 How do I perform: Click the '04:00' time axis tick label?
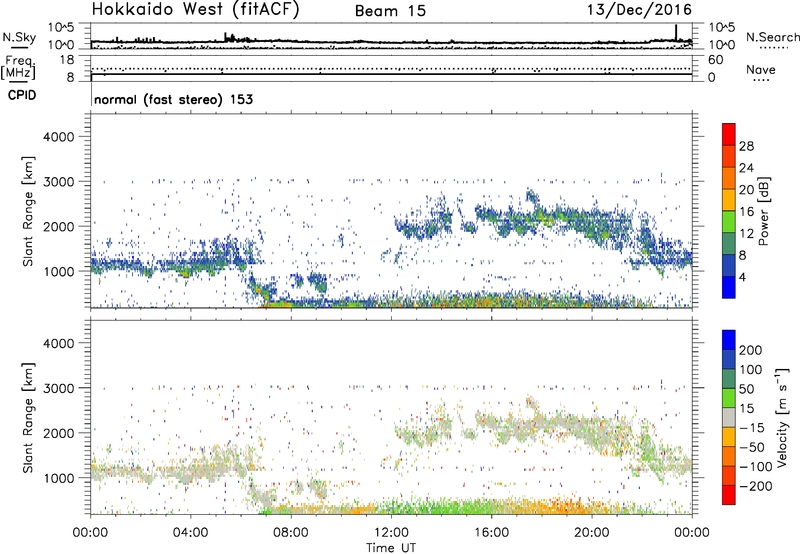(x=190, y=532)
